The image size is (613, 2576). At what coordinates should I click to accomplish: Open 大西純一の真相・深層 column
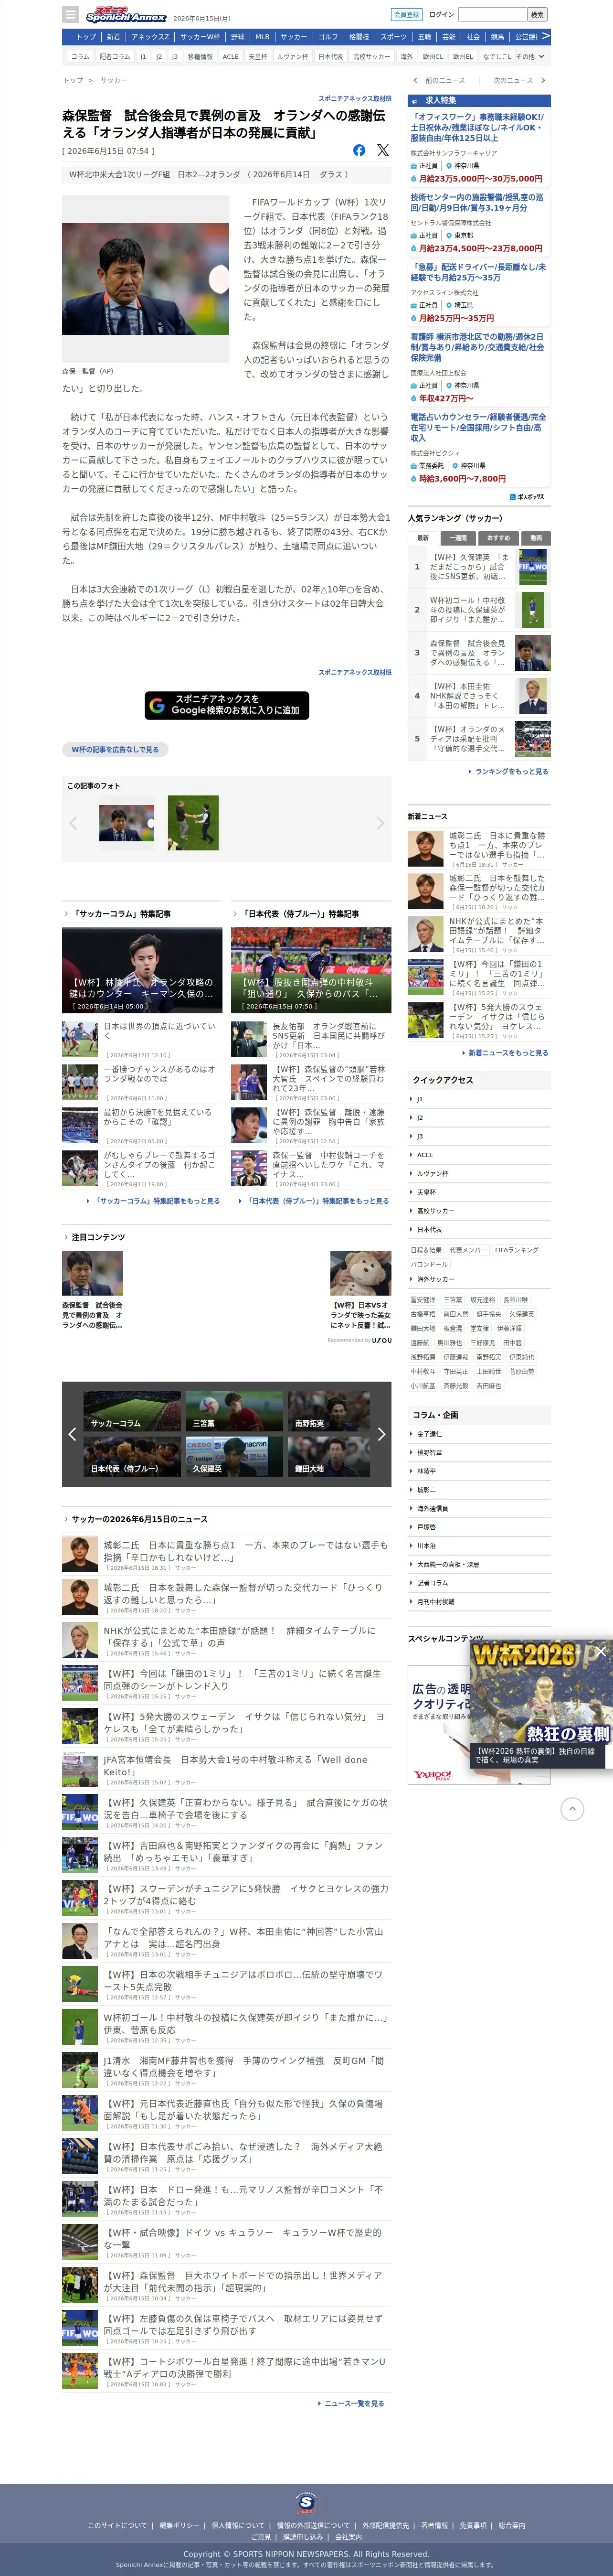[x=447, y=1564]
